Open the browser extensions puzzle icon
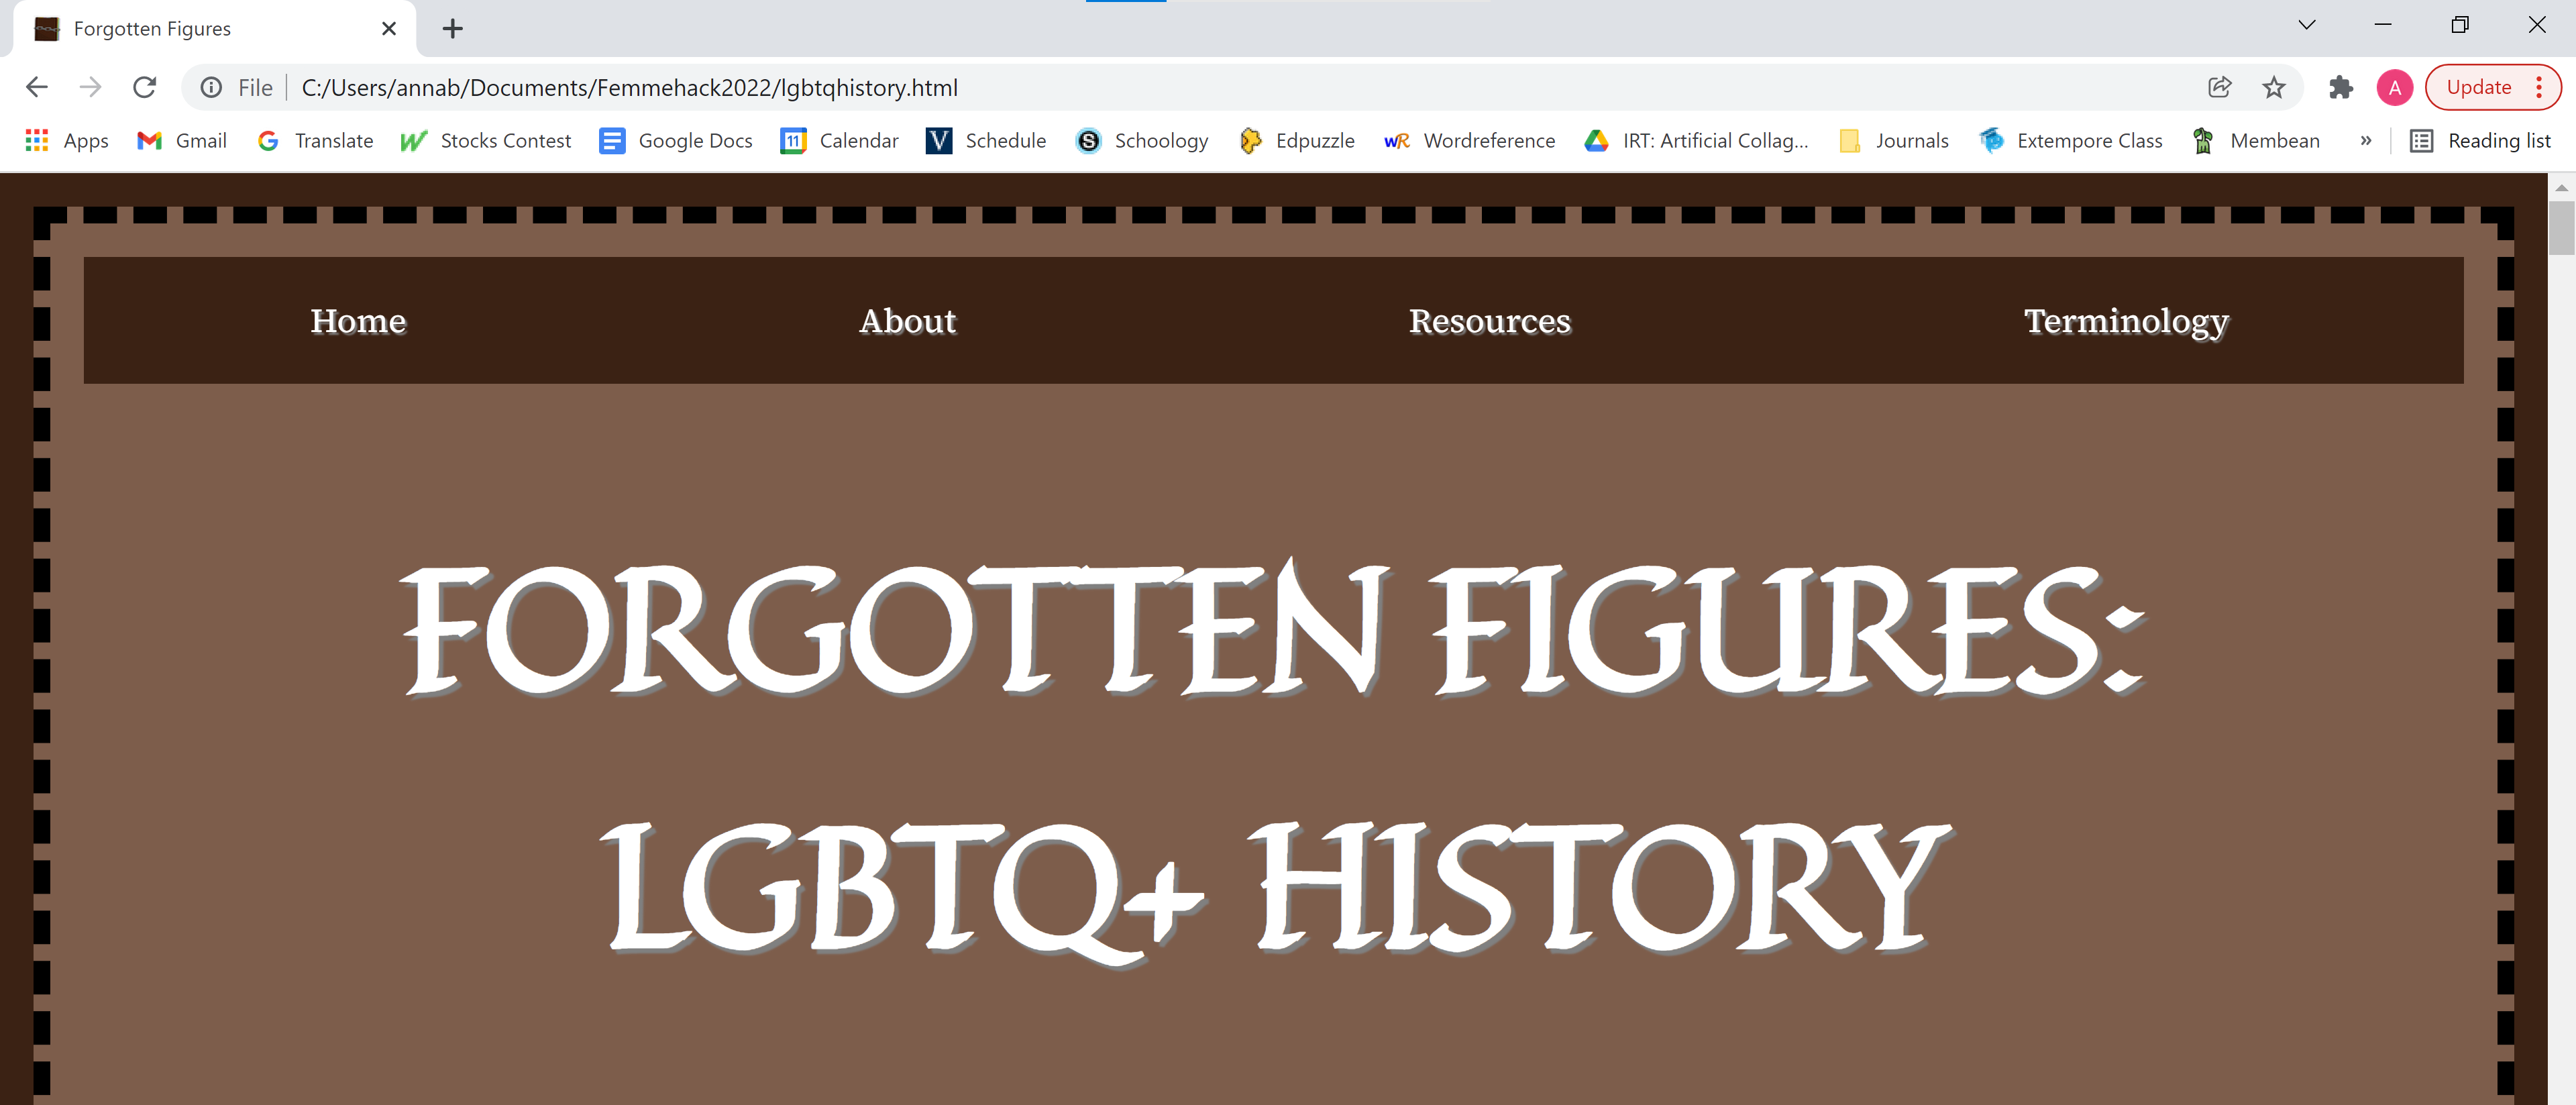The height and width of the screenshot is (1105, 2576). tap(2341, 88)
